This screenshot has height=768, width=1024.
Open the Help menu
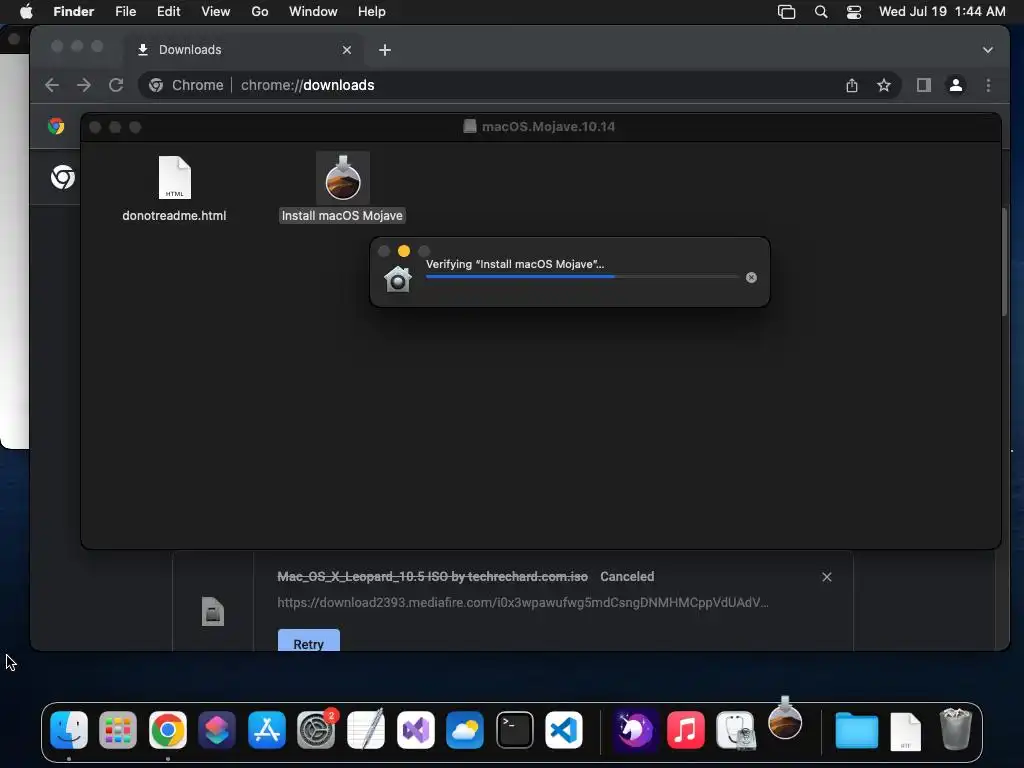372,12
